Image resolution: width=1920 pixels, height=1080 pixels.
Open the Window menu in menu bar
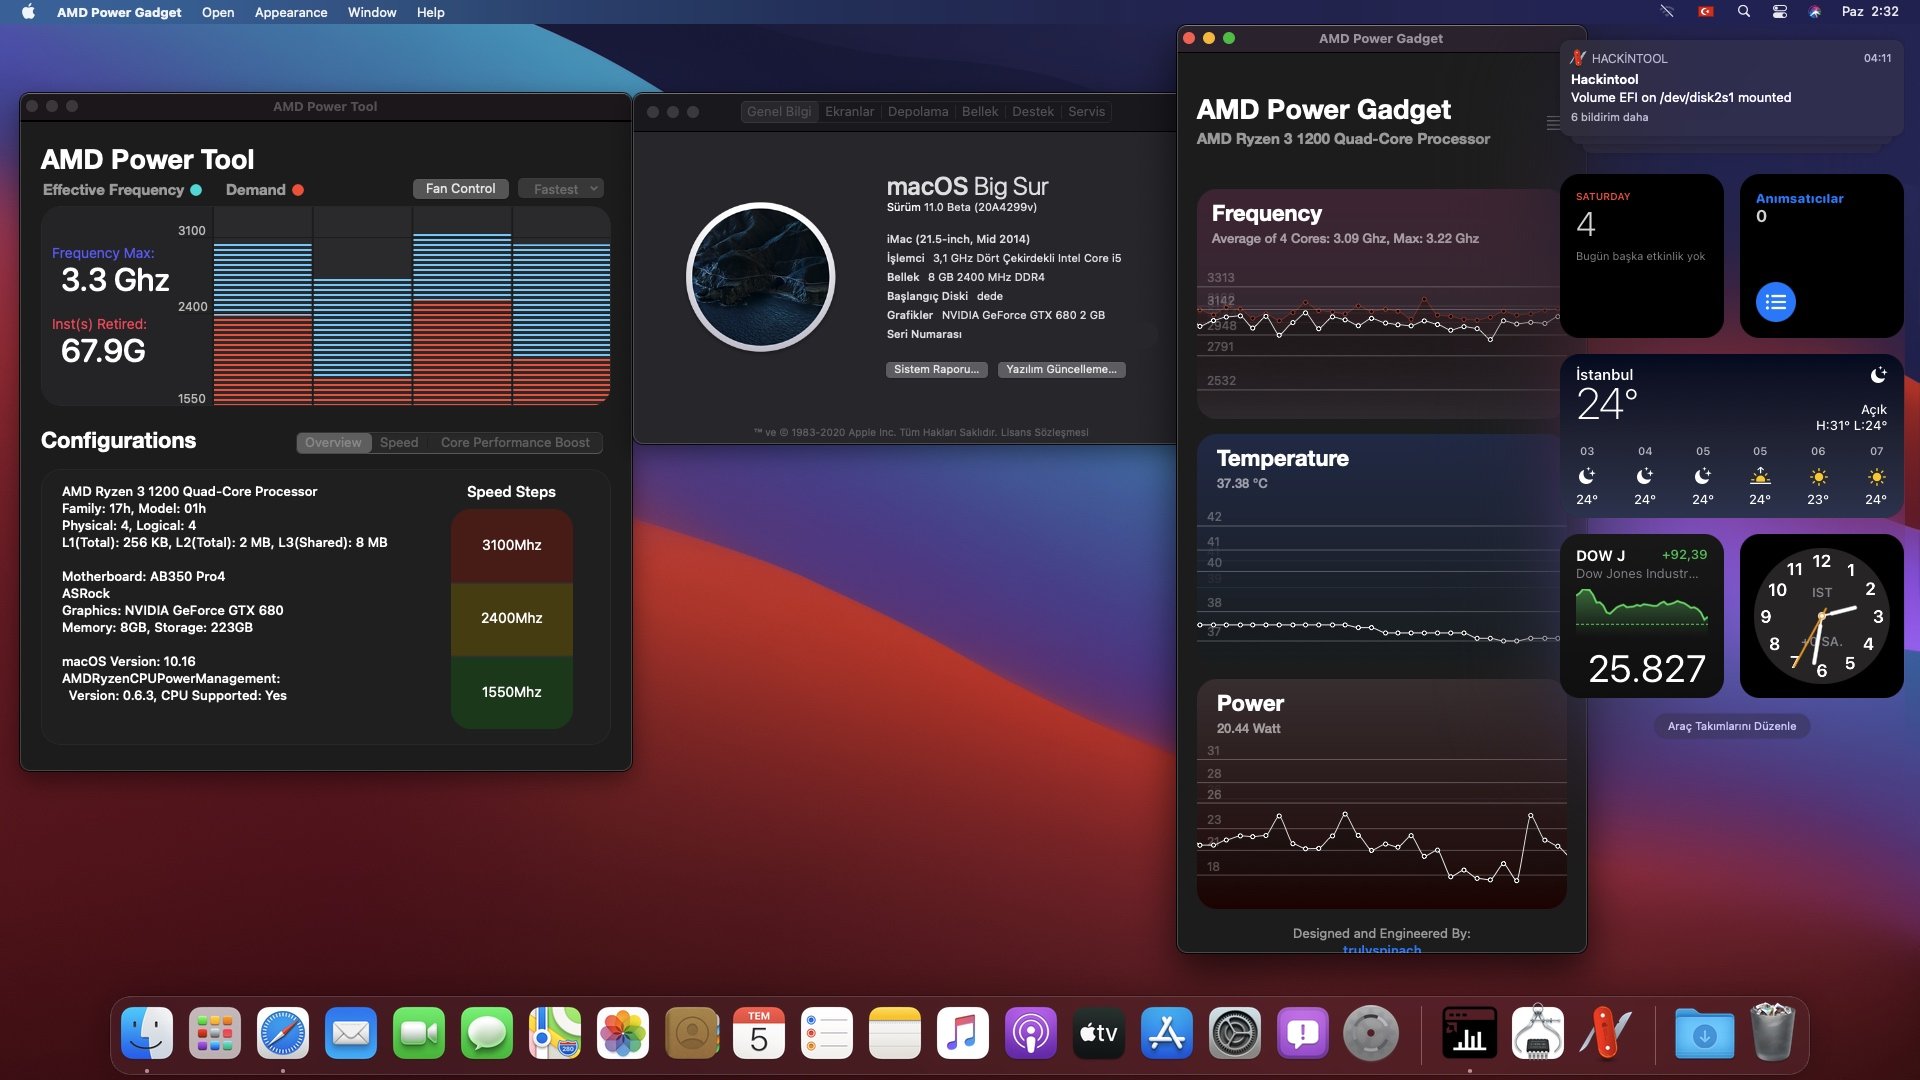point(371,12)
